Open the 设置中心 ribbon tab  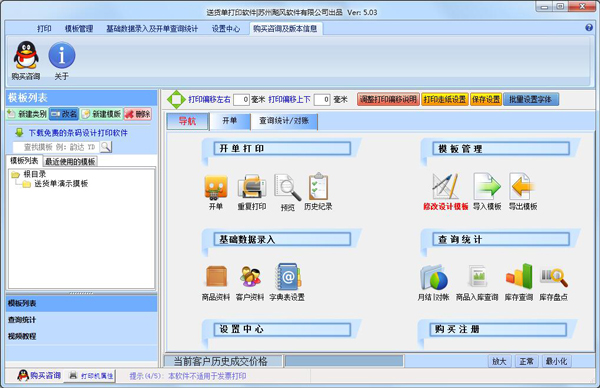pyautogui.click(x=226, y=29)
